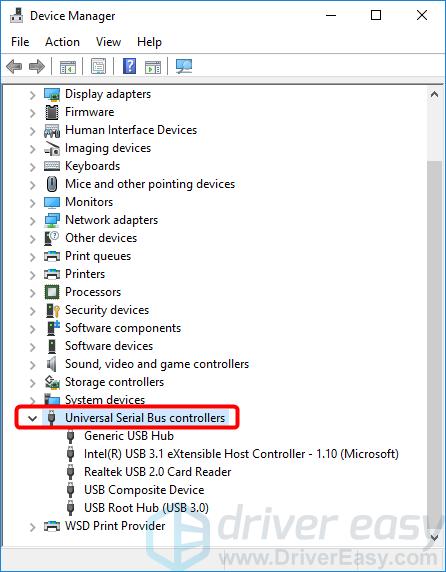
Task: Select USB Root Hub (USB 3.0)
Action: (146, 508)
